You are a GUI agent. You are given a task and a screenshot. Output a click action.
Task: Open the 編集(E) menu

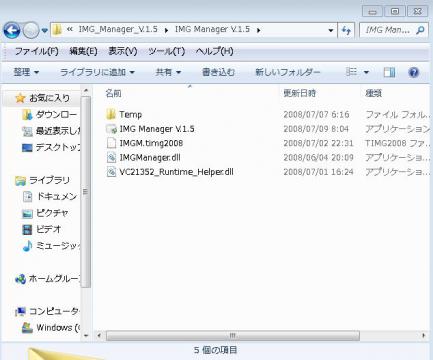point(83,51)
